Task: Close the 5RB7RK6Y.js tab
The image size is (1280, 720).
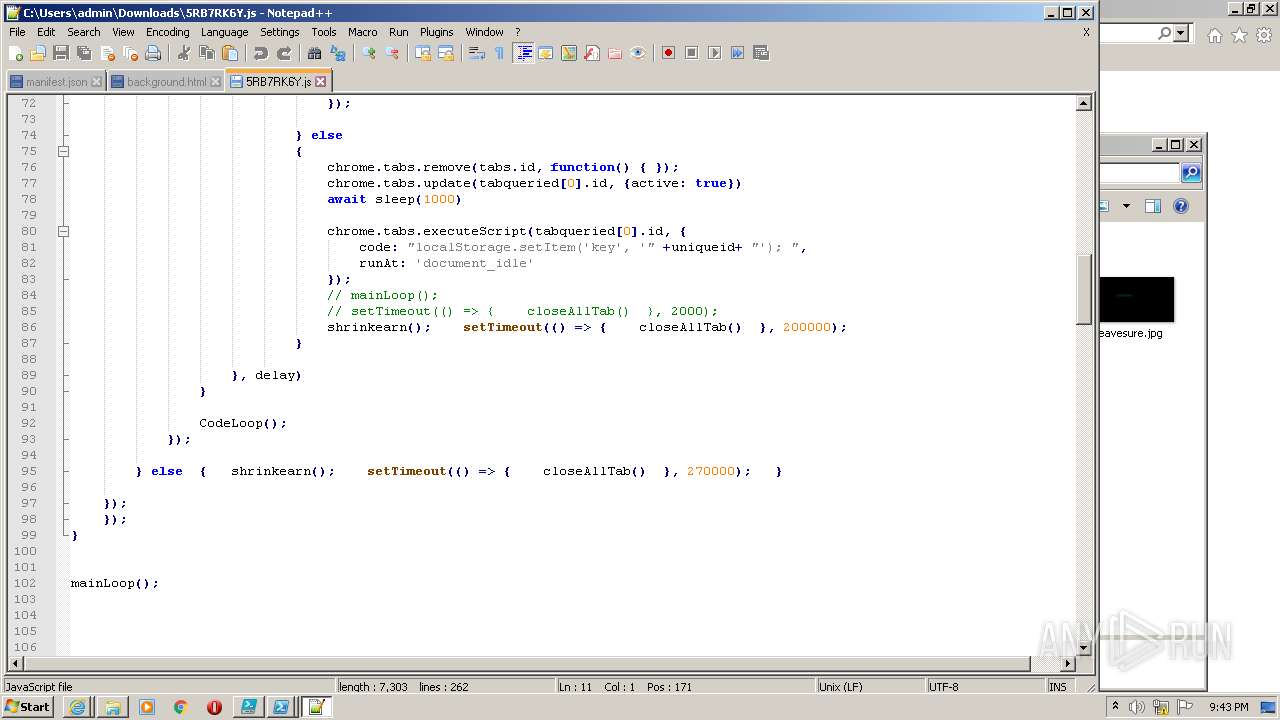Action: [320, 82]
